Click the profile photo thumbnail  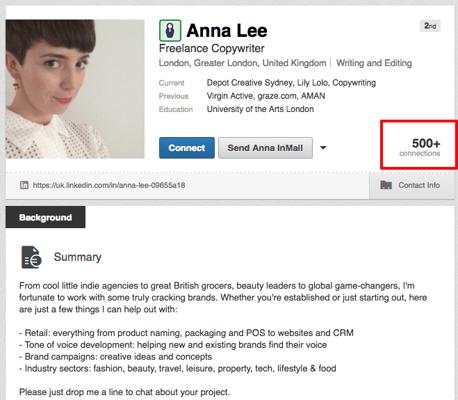75,89
